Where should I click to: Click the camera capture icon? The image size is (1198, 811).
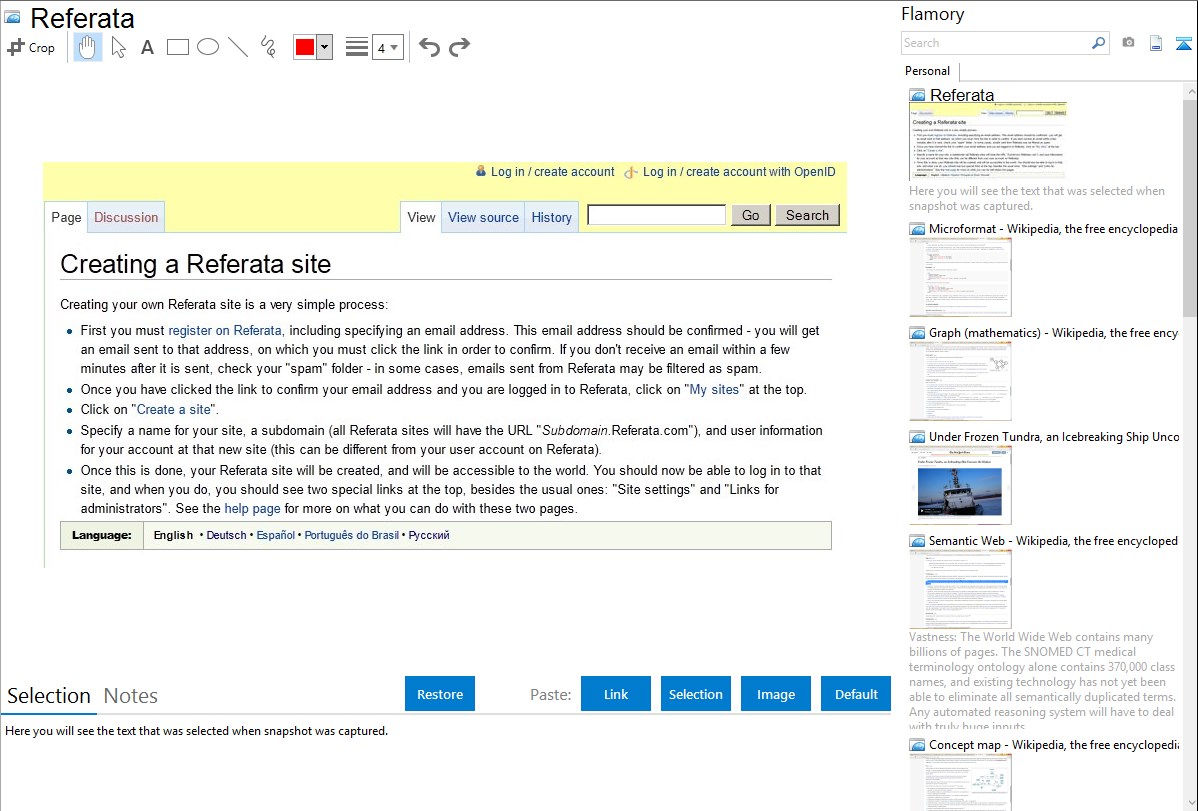click(x=1128, y=43)
